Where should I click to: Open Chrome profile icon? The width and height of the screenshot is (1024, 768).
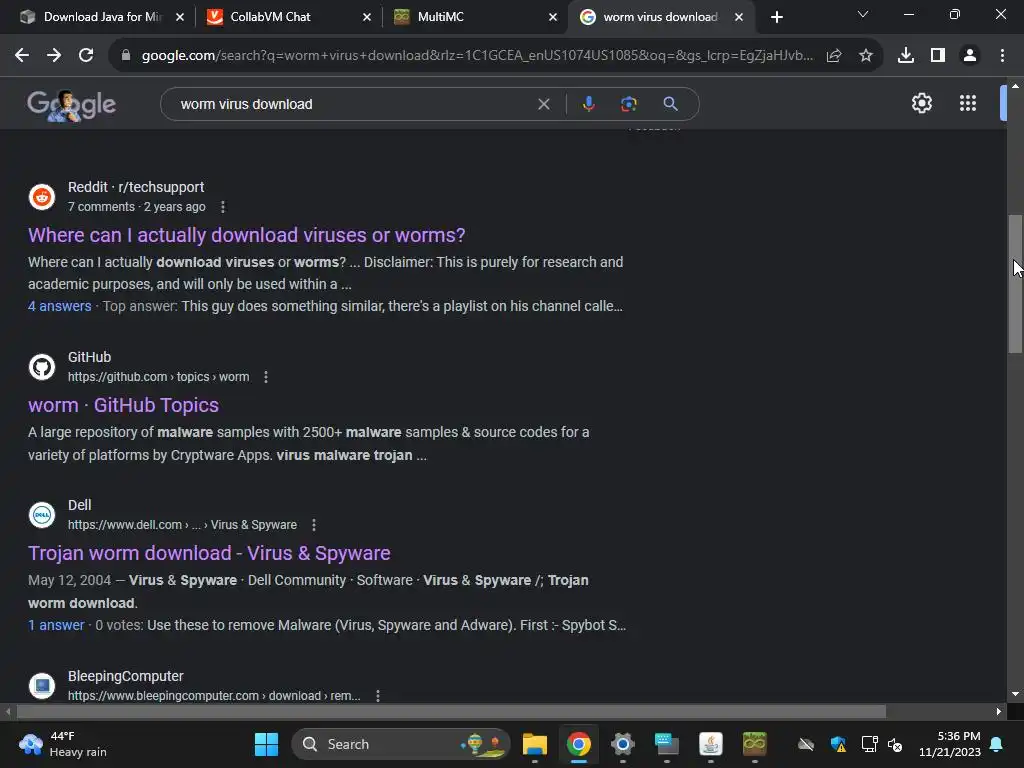pos(970,56)
